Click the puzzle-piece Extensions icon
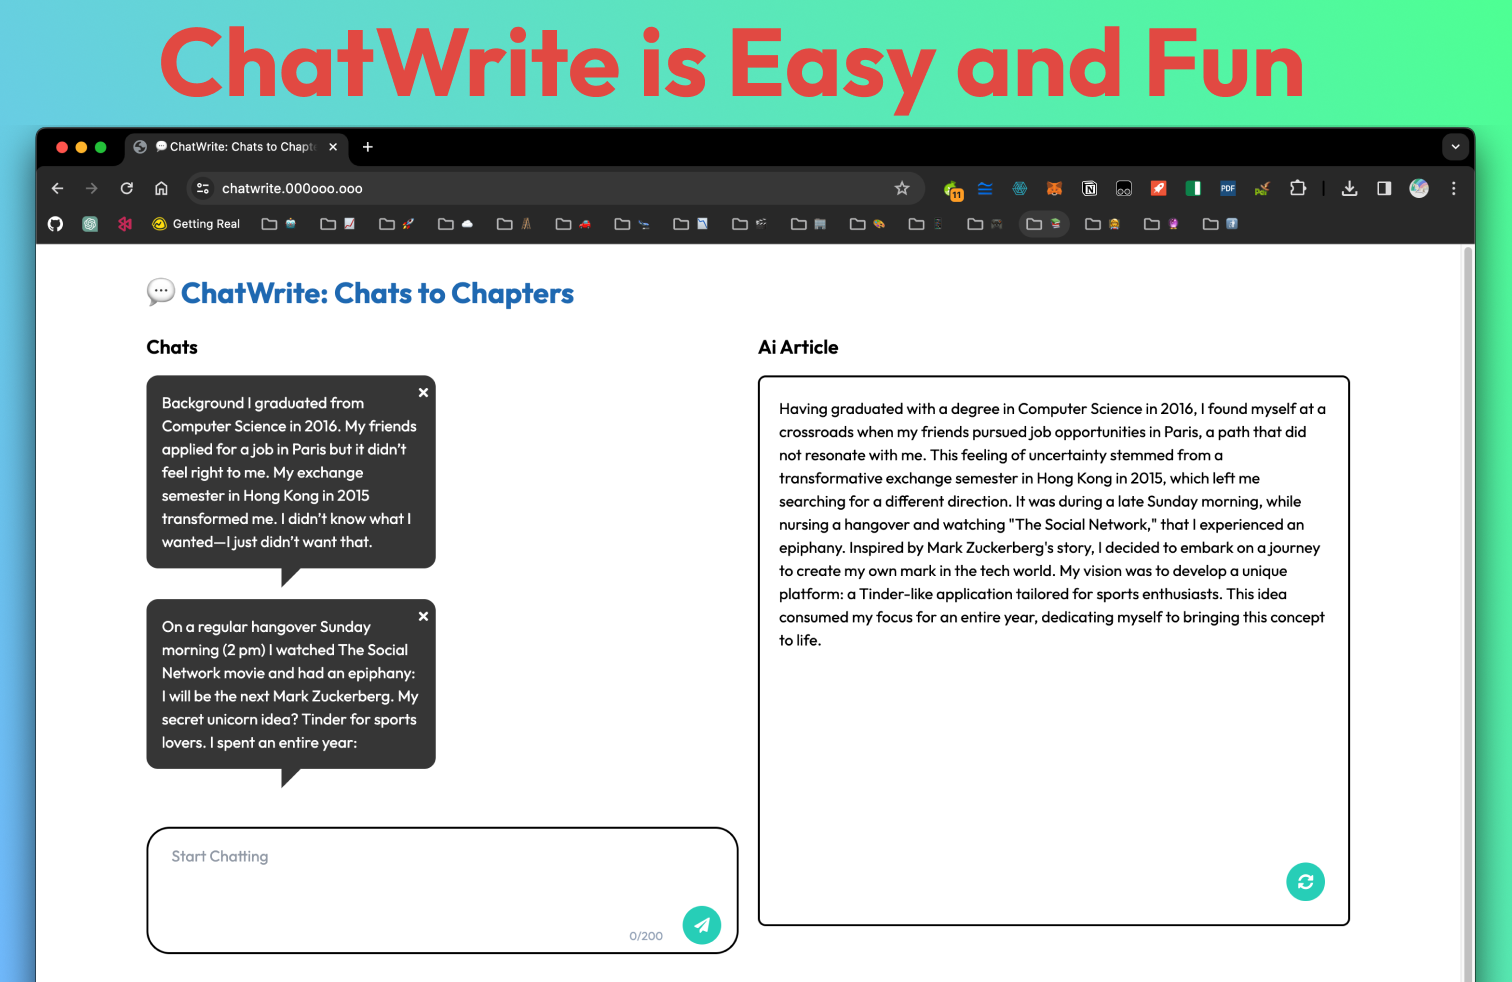 tap(1297, 188)
